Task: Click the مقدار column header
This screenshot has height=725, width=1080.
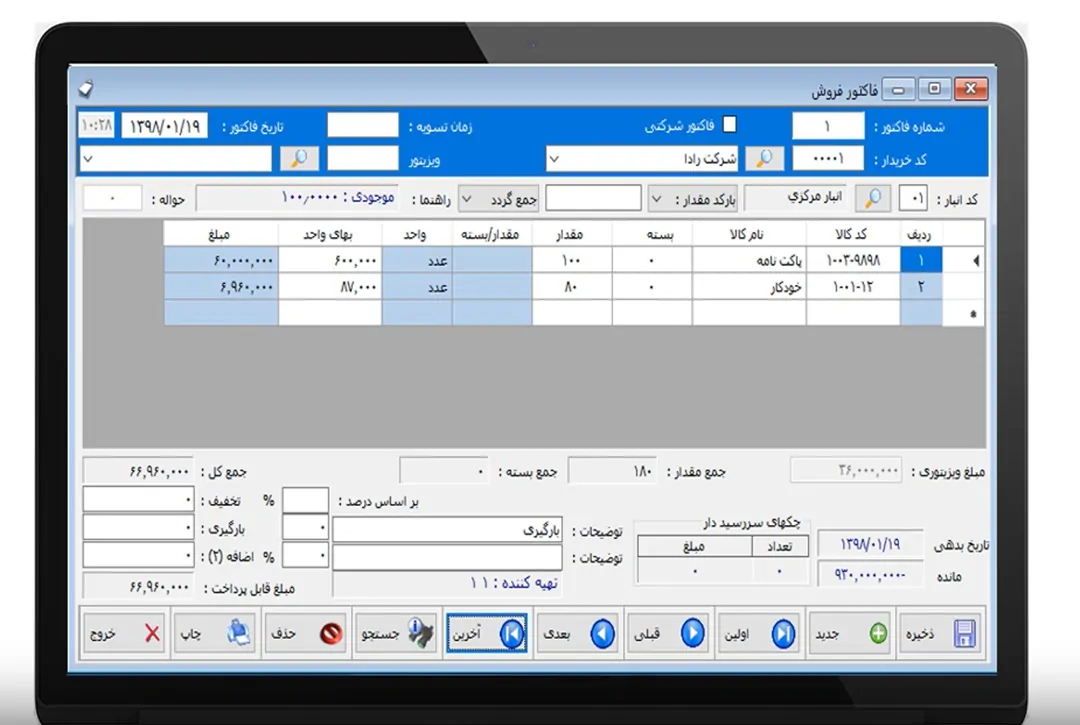Action: 571,234
